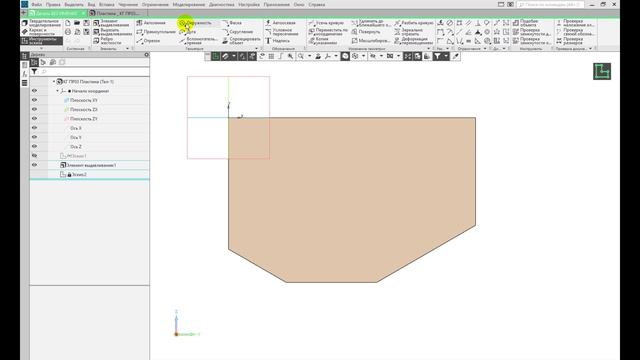The height and width of the screenshot is (360, 640).
Task: Create a new document icon
Action: [68, 23]
